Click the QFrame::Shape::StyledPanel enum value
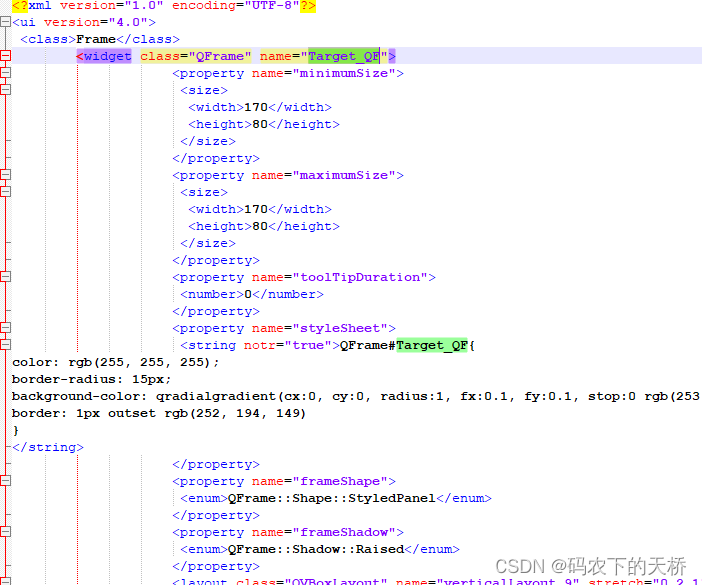Image resolution: width=702 pixels, height=585 pixels. coord(331,499)
